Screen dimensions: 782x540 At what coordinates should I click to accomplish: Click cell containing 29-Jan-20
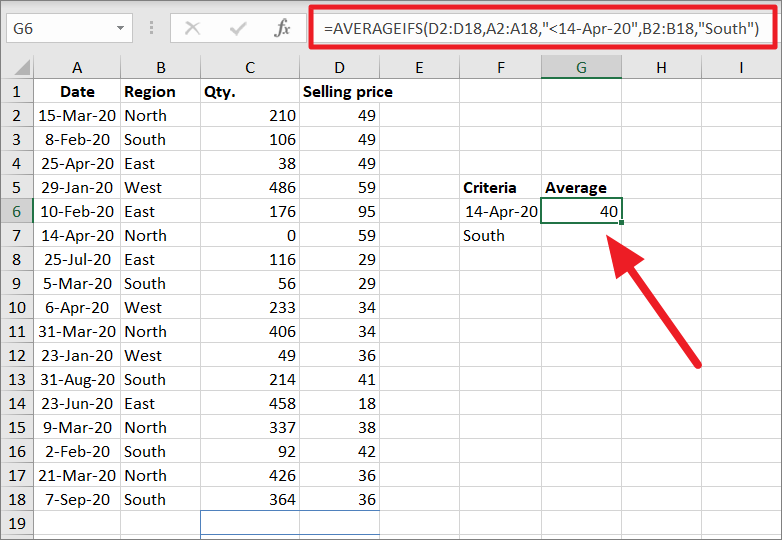[77, 187]
